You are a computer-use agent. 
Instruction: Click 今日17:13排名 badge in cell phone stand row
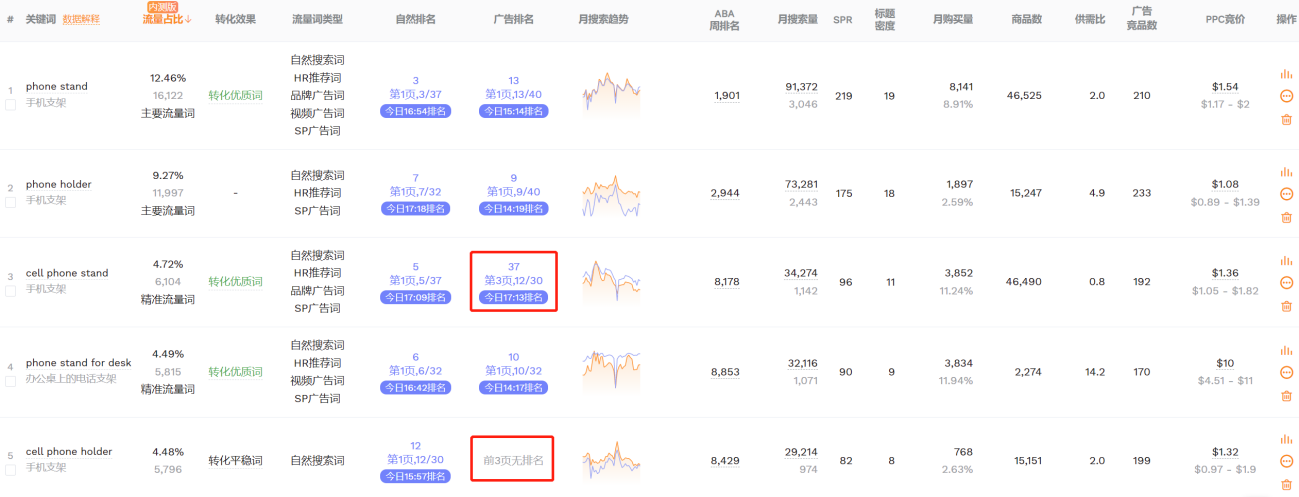[x=513, y=297]
